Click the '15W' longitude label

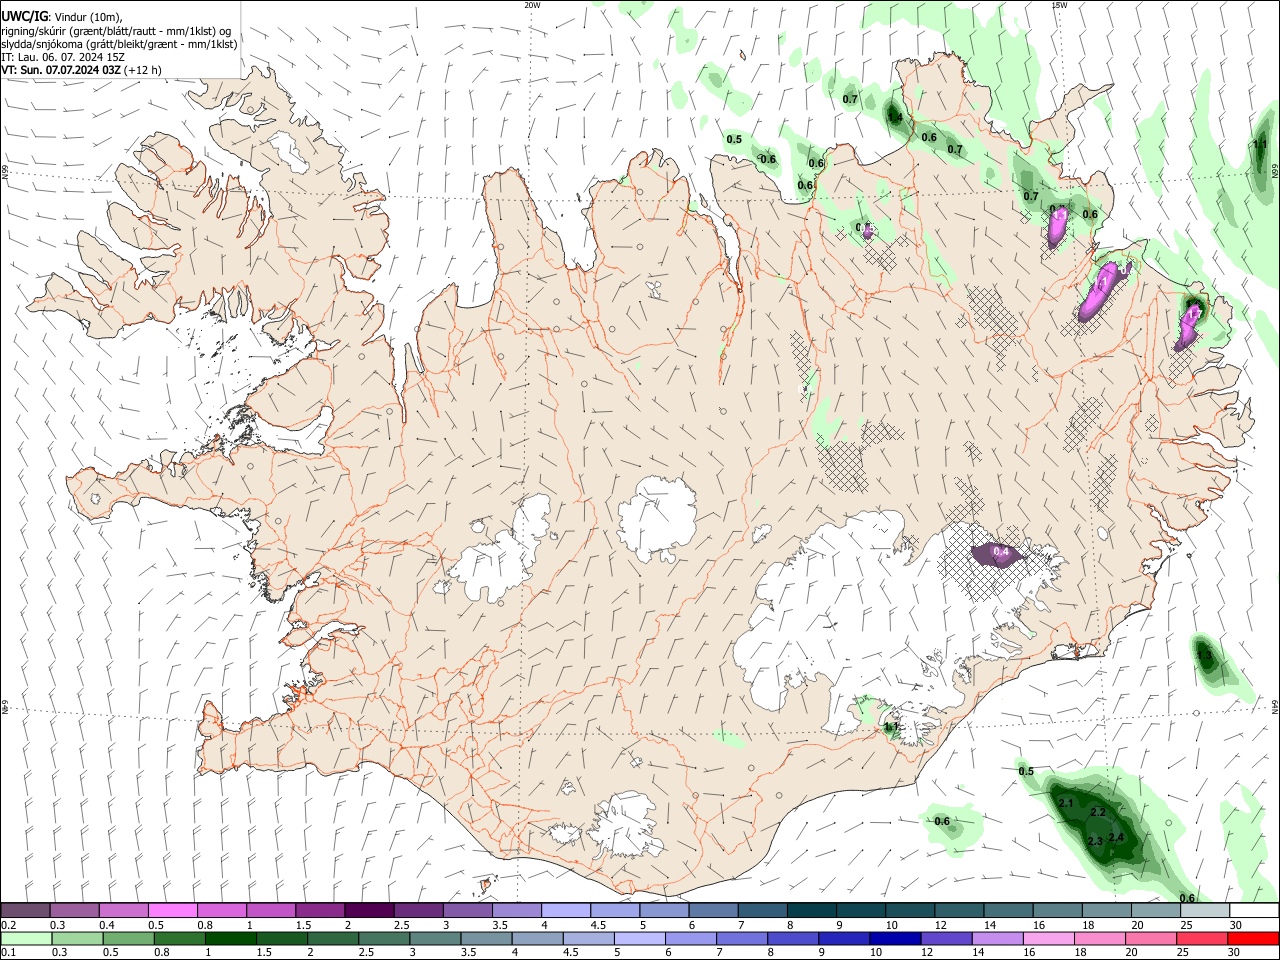1059,5
